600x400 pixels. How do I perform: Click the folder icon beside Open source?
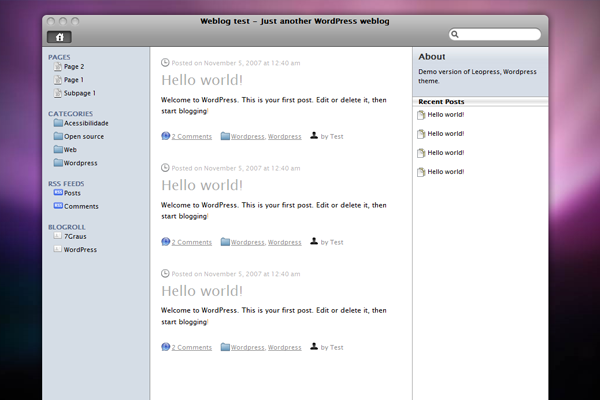coord(58,136)
